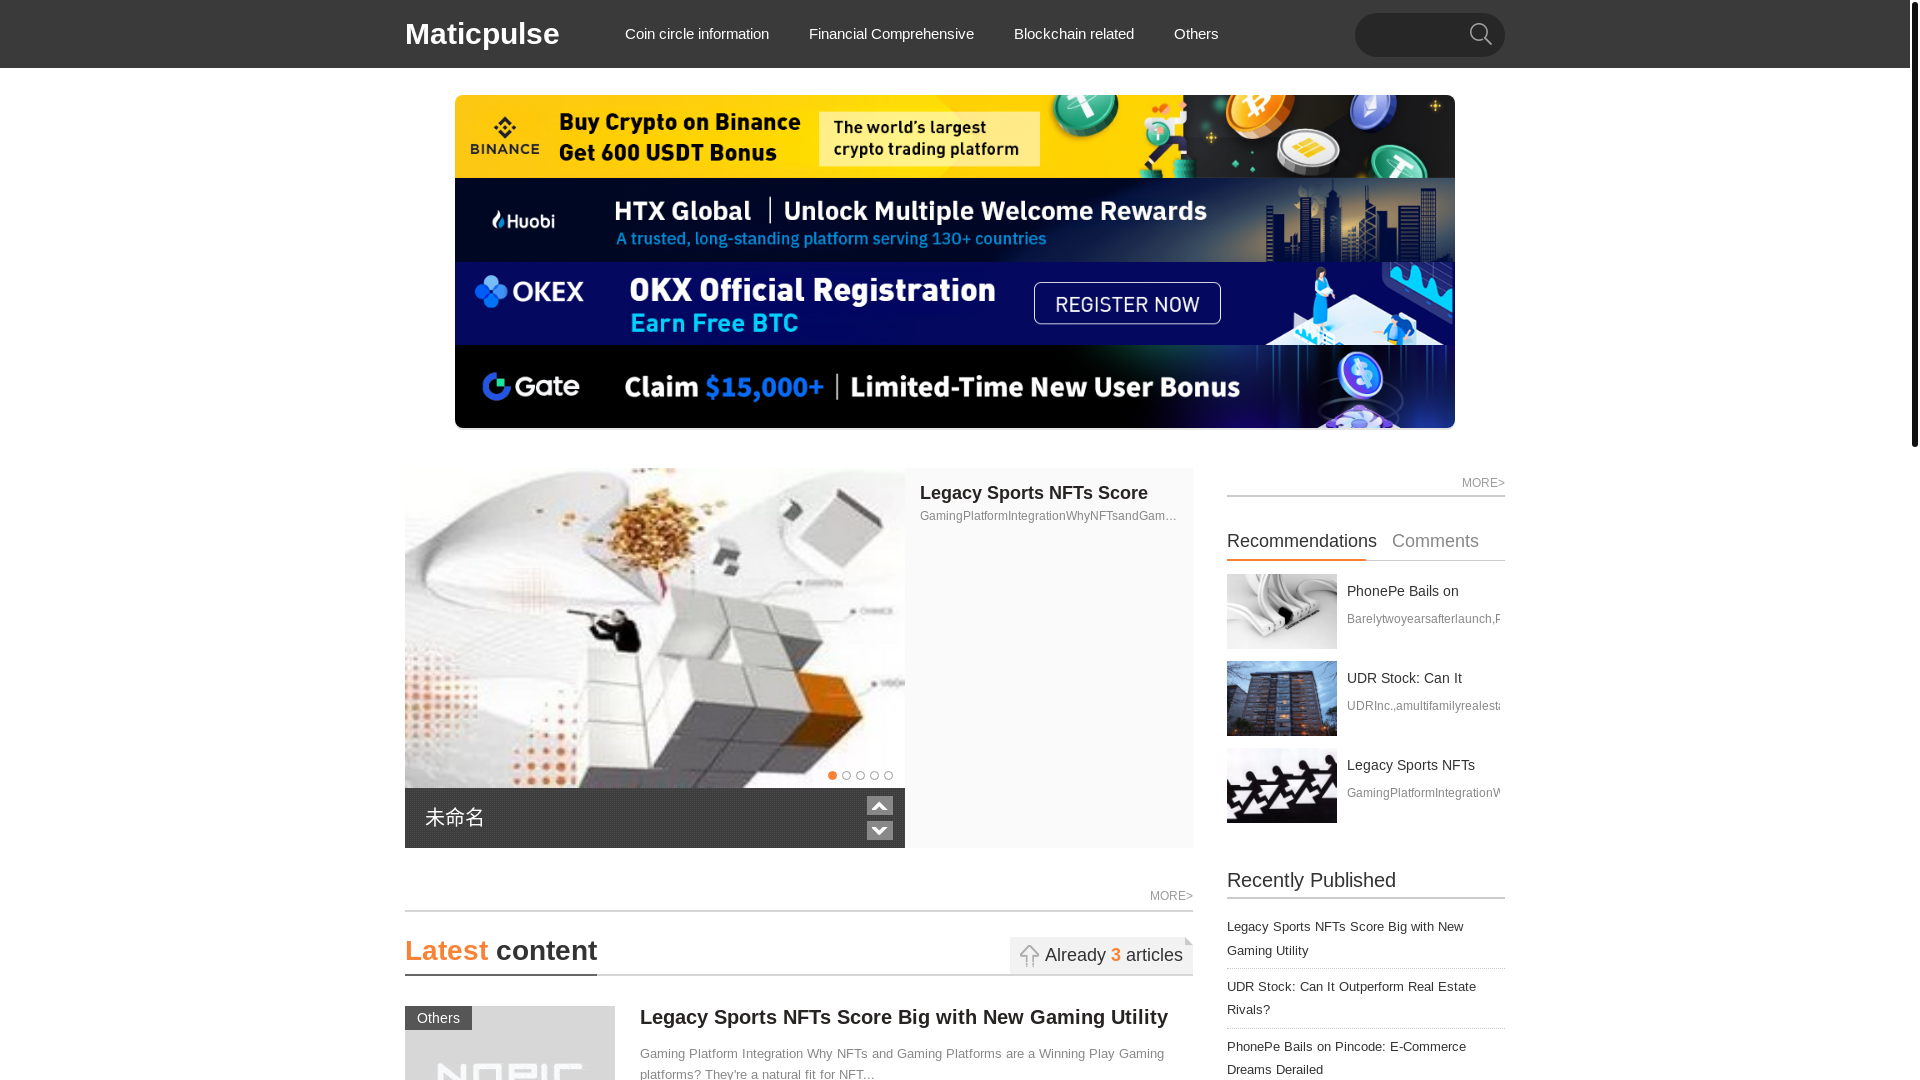The height and width of the screenshot is (1080, 1920).
Task: Open Blockchain related menu
Action: point(1074,34)
